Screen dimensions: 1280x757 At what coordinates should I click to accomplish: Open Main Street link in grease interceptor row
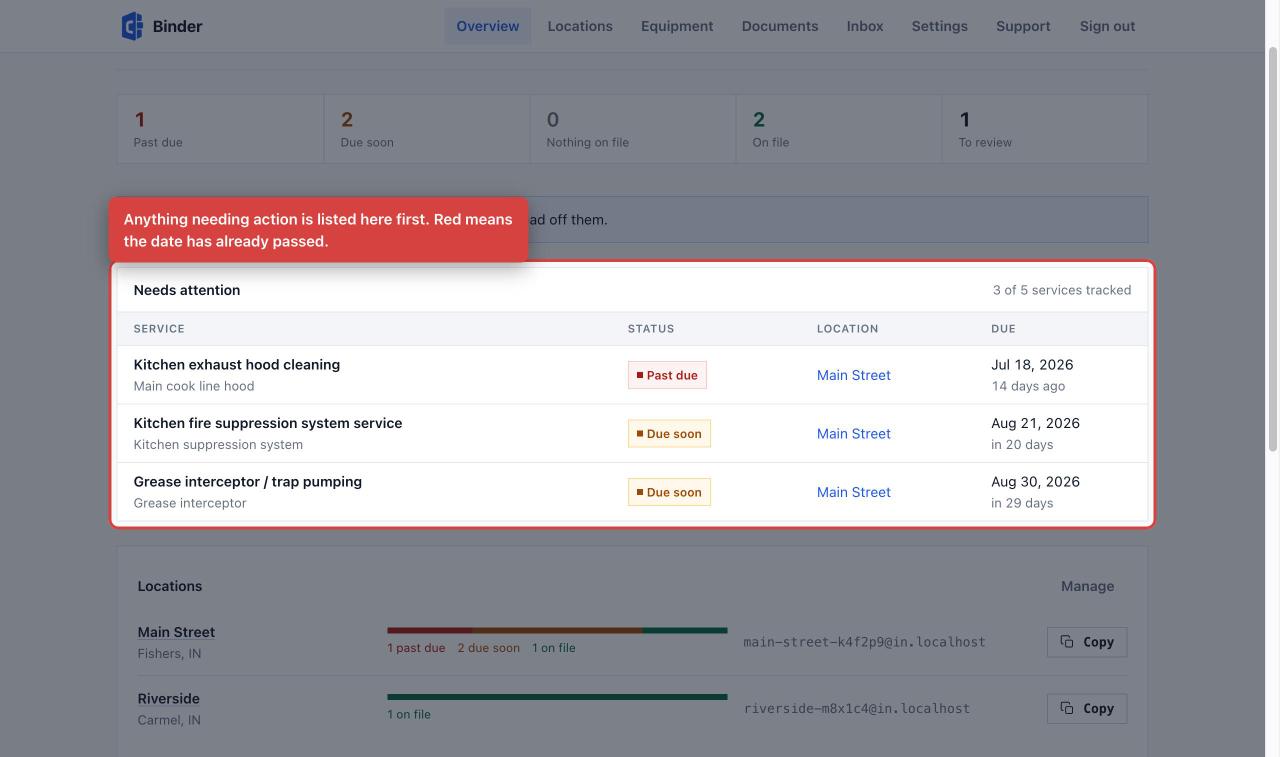[x=854, y=492]
